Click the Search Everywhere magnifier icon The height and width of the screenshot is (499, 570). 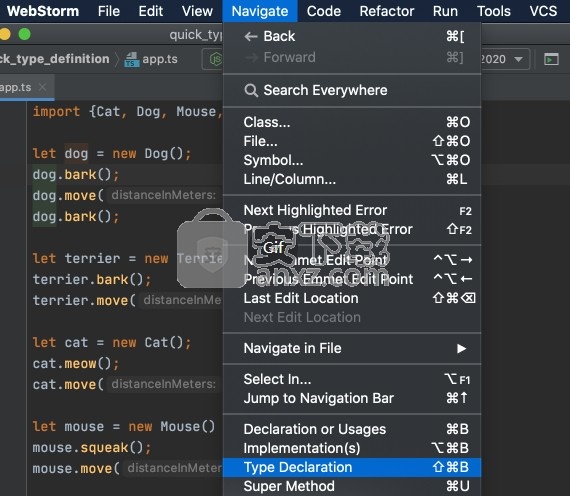251,90
